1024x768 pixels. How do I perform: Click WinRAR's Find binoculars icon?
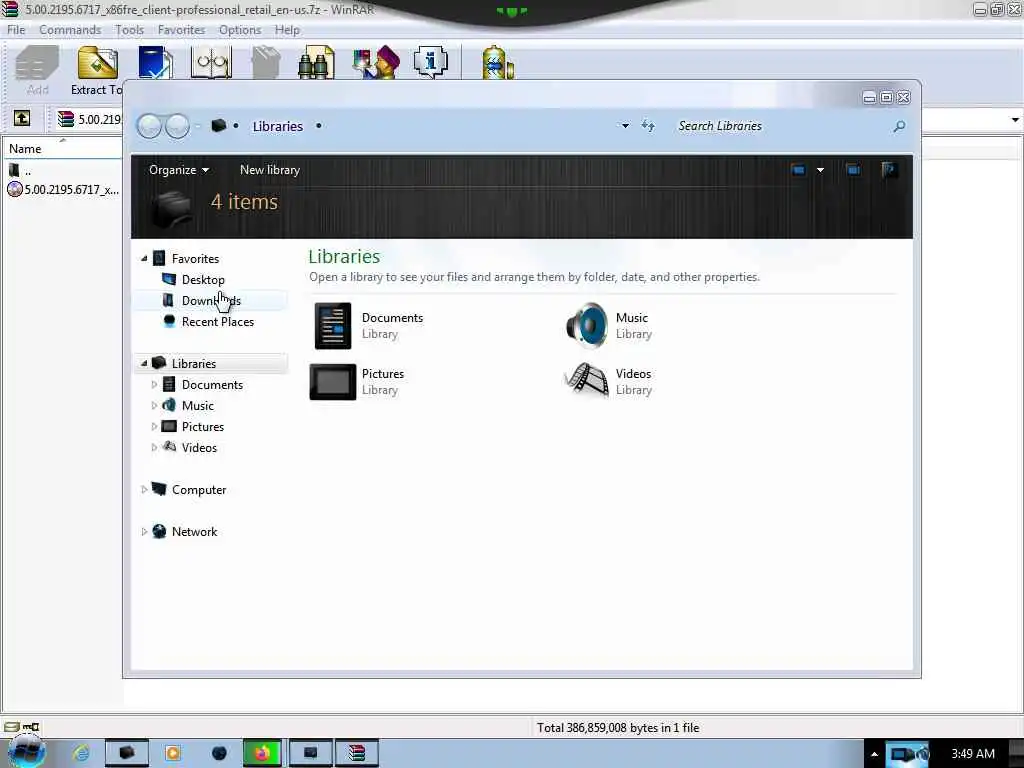pyautogui.click(x=316, y=63)
